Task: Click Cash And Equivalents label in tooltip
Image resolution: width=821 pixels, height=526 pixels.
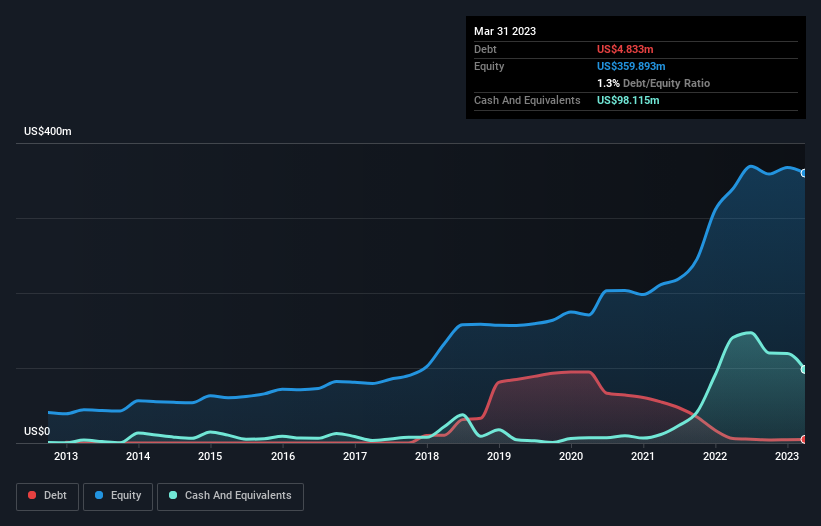Action: pos(527,100)
